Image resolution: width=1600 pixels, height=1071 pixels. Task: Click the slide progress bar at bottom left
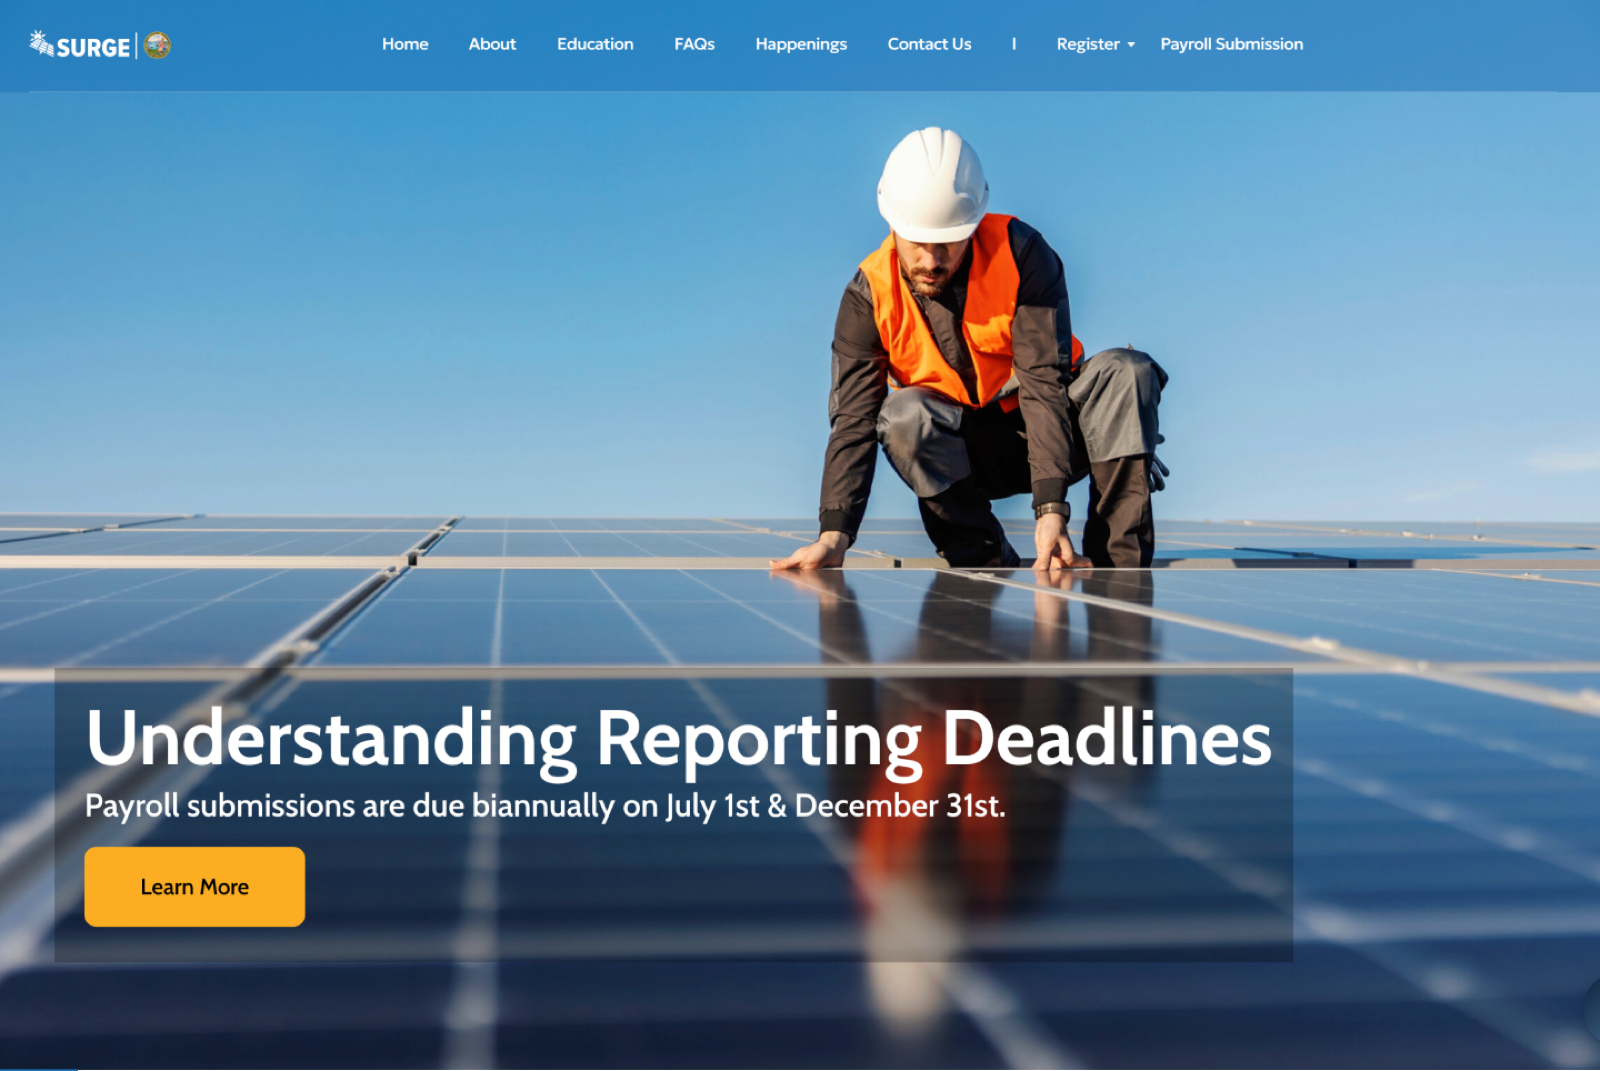[38, 1068]
